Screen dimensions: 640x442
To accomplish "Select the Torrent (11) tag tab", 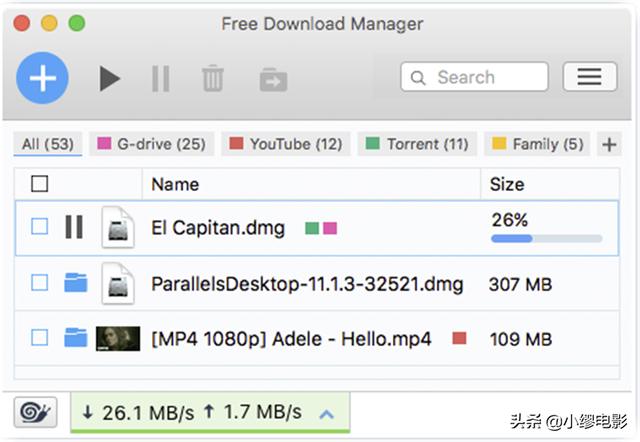I will [417, 144].
